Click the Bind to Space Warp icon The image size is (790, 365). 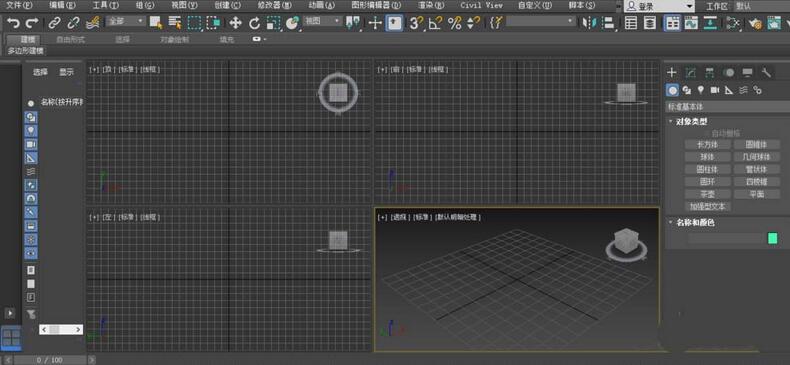point(92,23)
